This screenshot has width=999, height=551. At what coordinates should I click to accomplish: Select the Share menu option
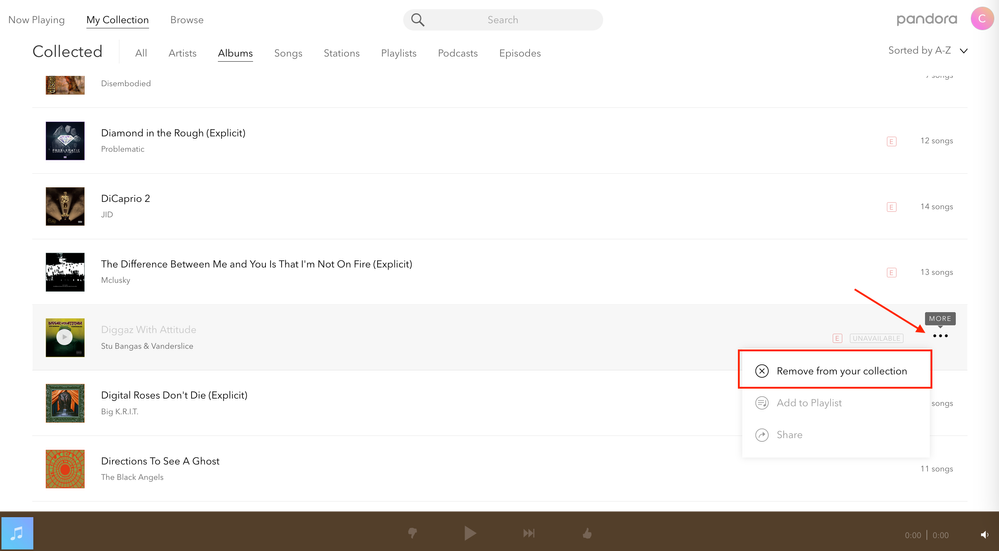(x=789, y=435)
